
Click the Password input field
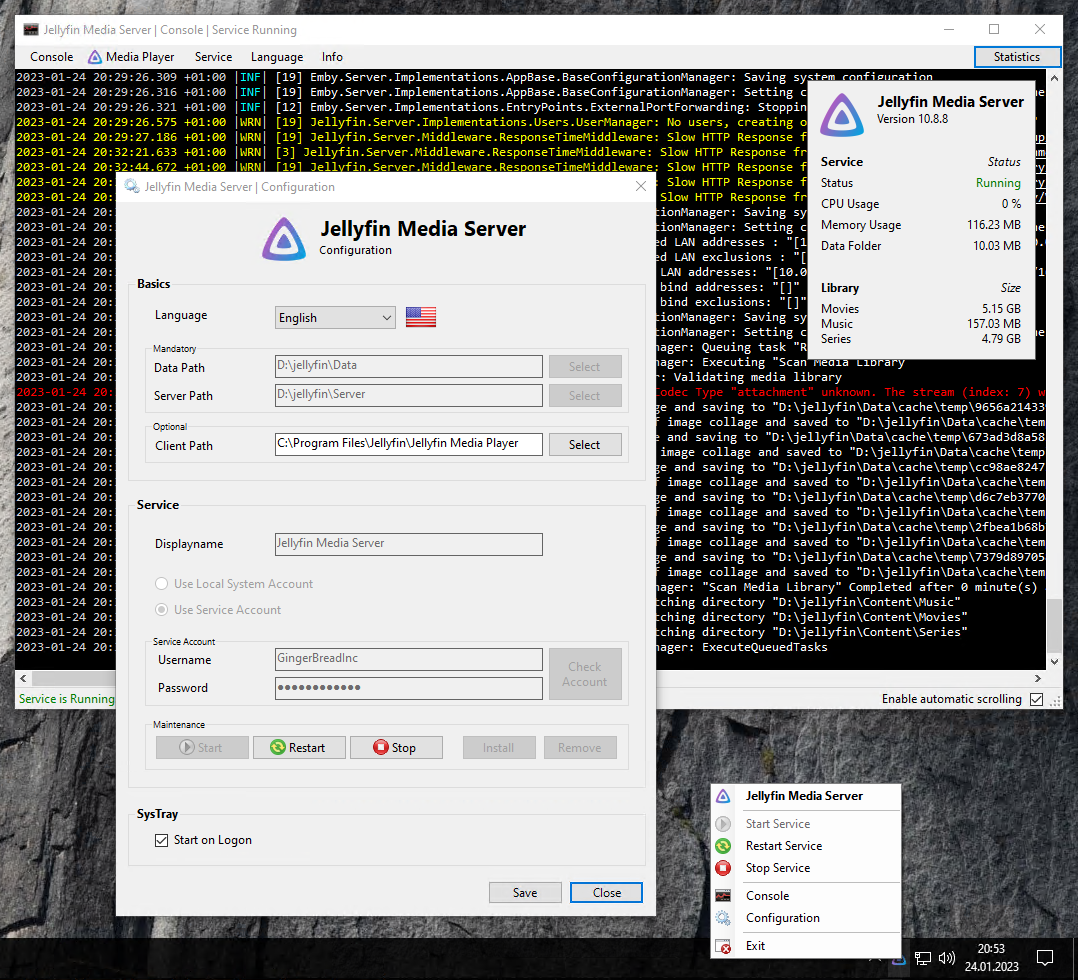[409, 688]
